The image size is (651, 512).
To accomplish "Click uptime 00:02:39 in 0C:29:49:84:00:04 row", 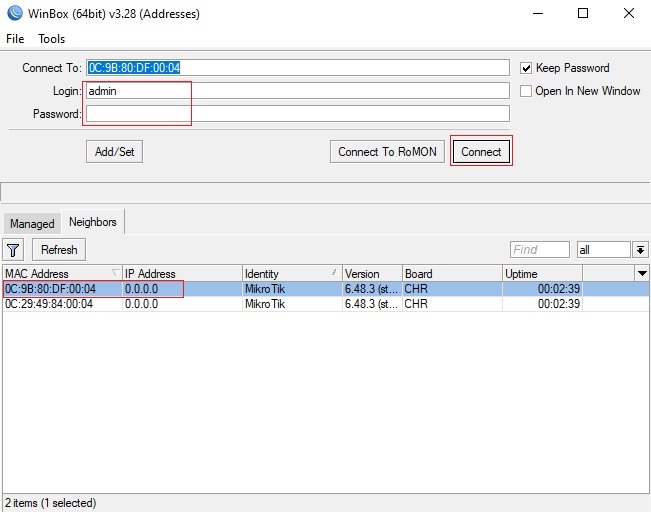I will (x=559, y=304).
